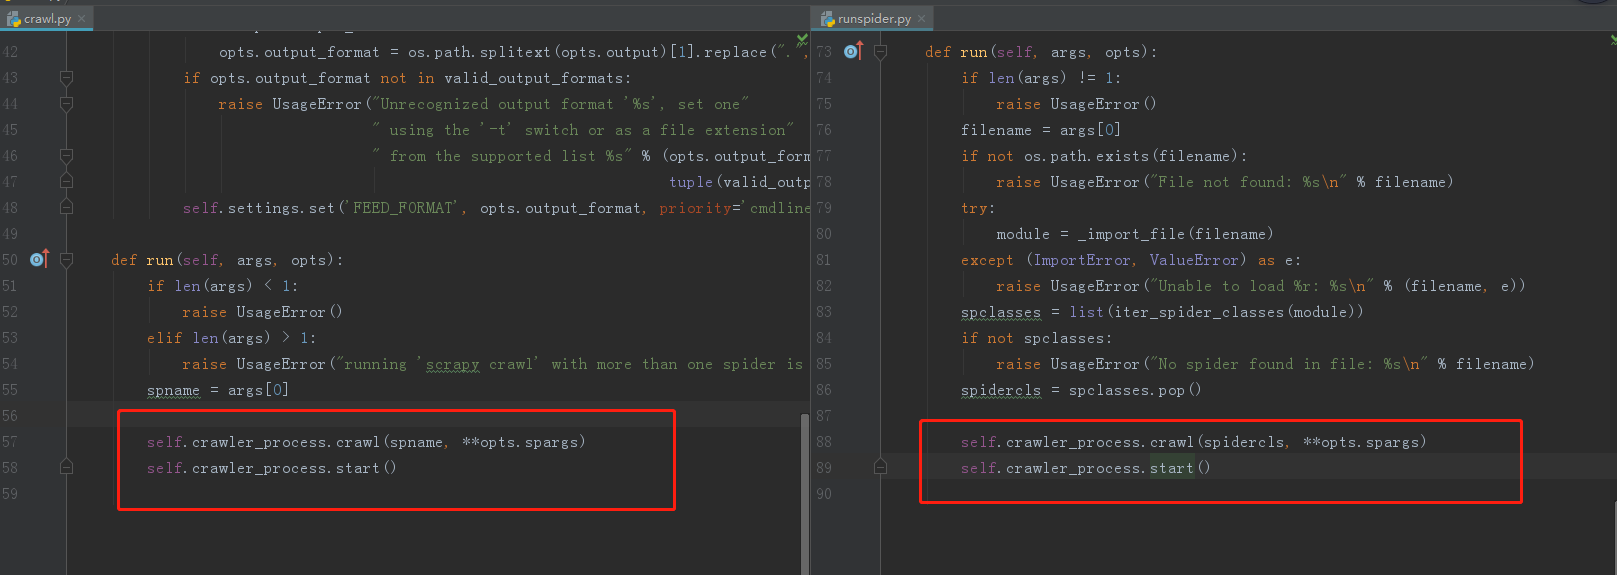Click 'if not spclasses:' in runspider.py

pos(1035,338)
